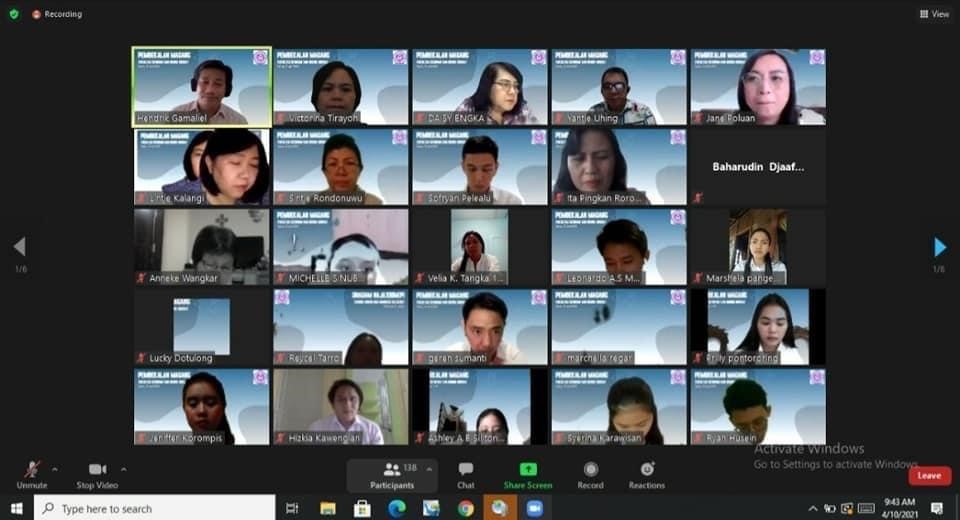
Task: Open Microsoft Edge from the taskbar
Action: coord(396,508)
